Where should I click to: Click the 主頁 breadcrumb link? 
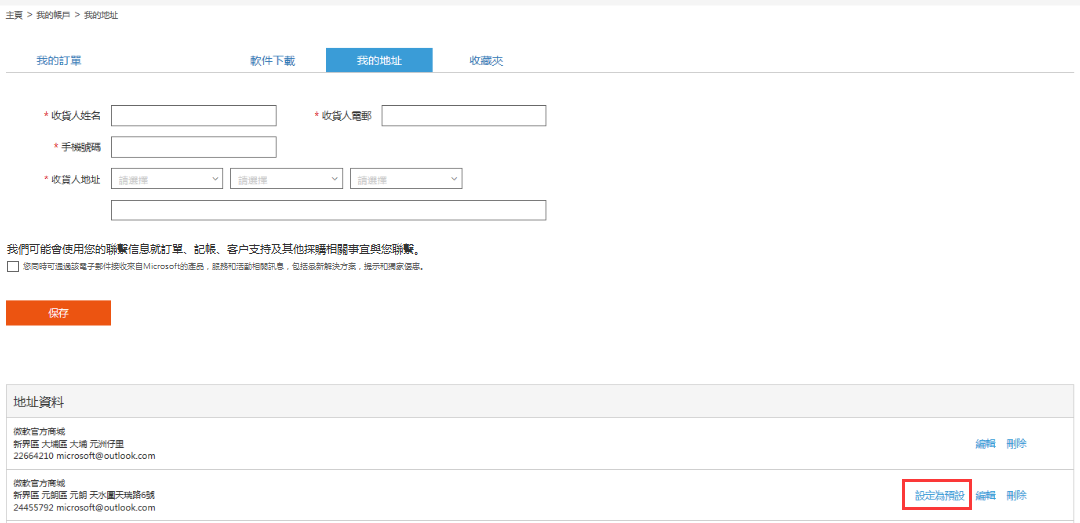pos(15,15)
